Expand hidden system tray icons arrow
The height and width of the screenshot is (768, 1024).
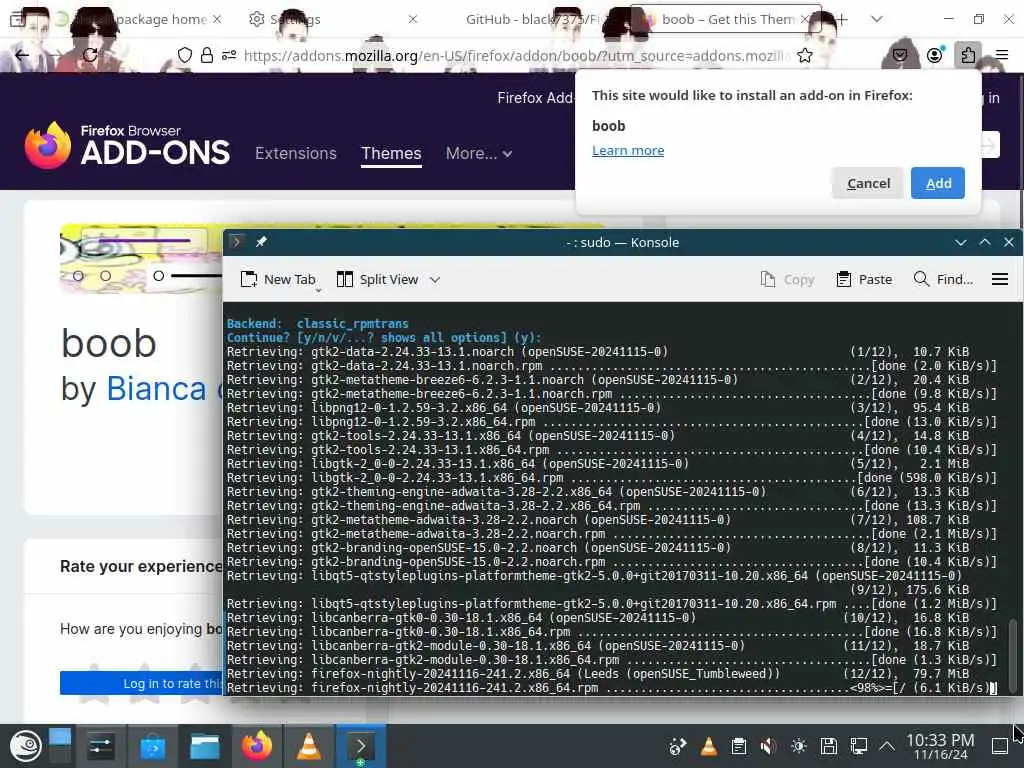pyautogui.click(x=887, y=746)
